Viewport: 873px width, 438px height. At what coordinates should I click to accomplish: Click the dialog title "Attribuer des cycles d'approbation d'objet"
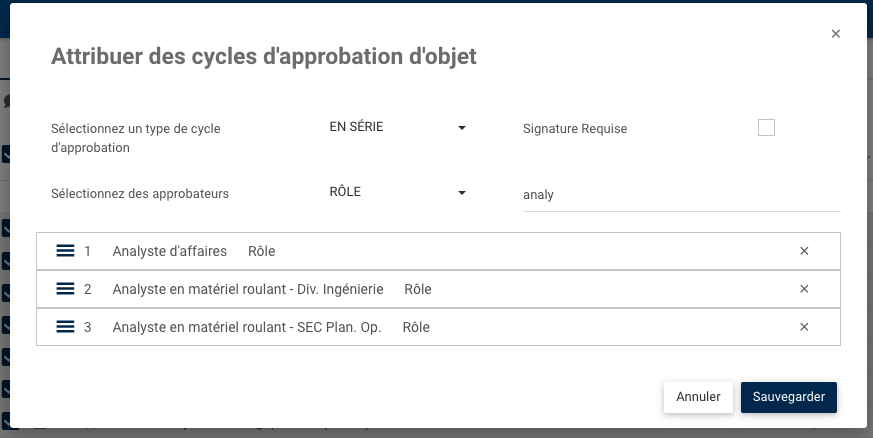tap(264, 57)
